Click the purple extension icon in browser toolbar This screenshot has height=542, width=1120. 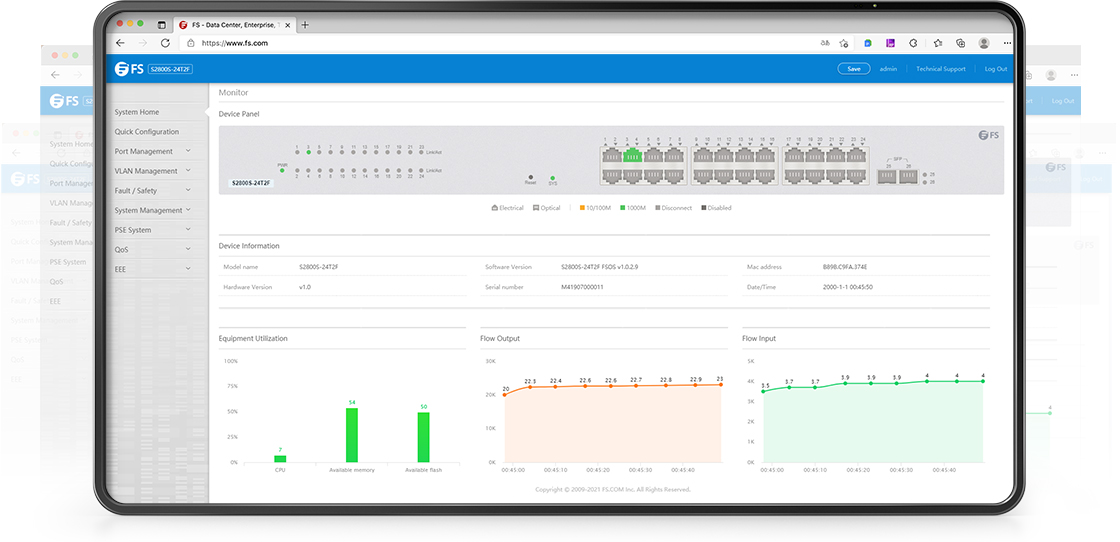890,43
